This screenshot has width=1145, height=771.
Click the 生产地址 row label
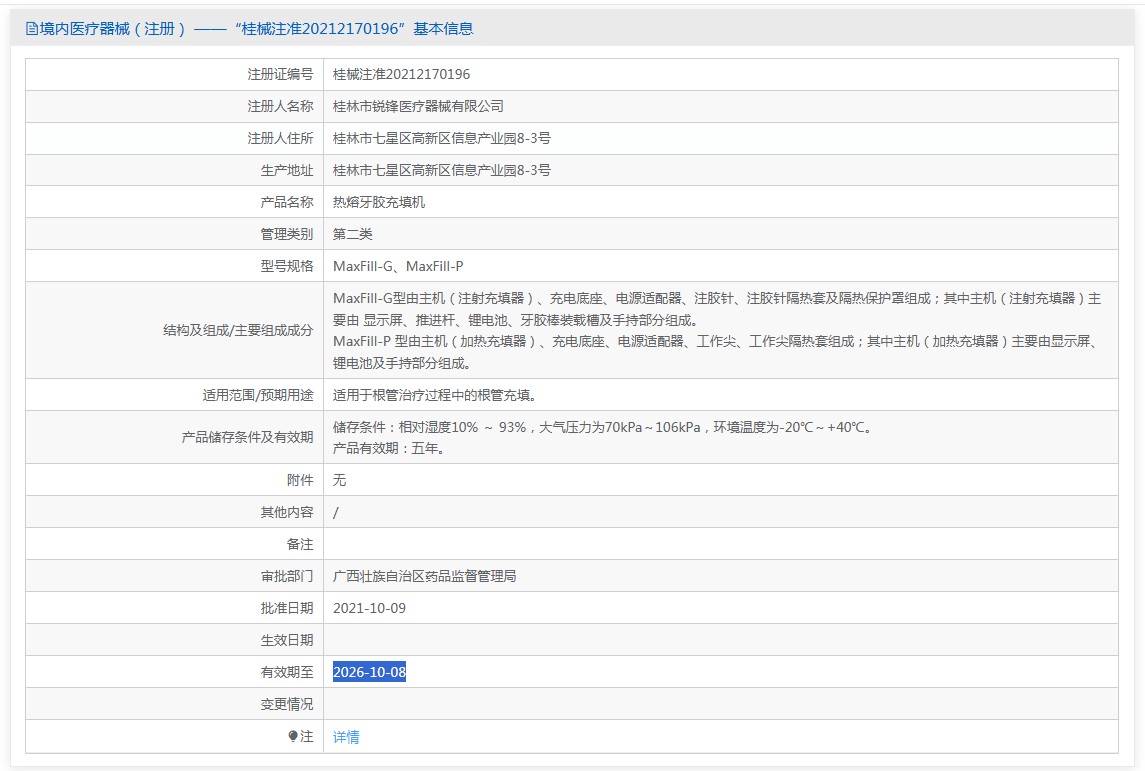(286, 170)
